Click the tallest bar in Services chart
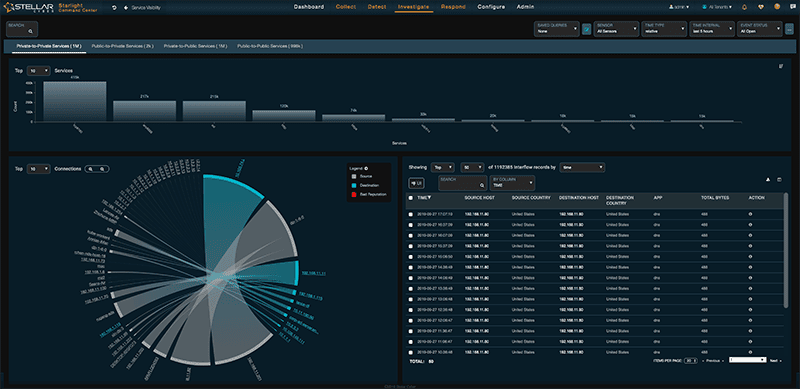 (74, 101)
